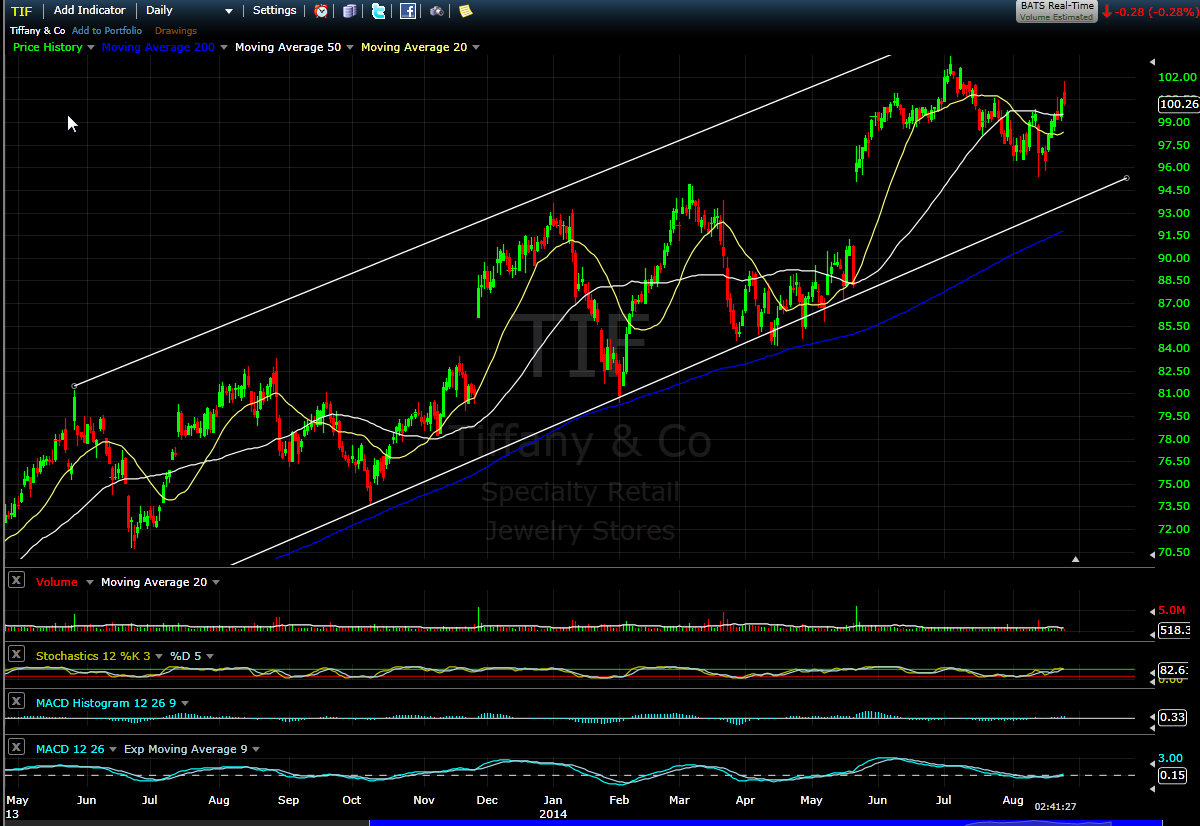1200x826 pixels.
Task: Open the Drawings link
Action: 176,31
